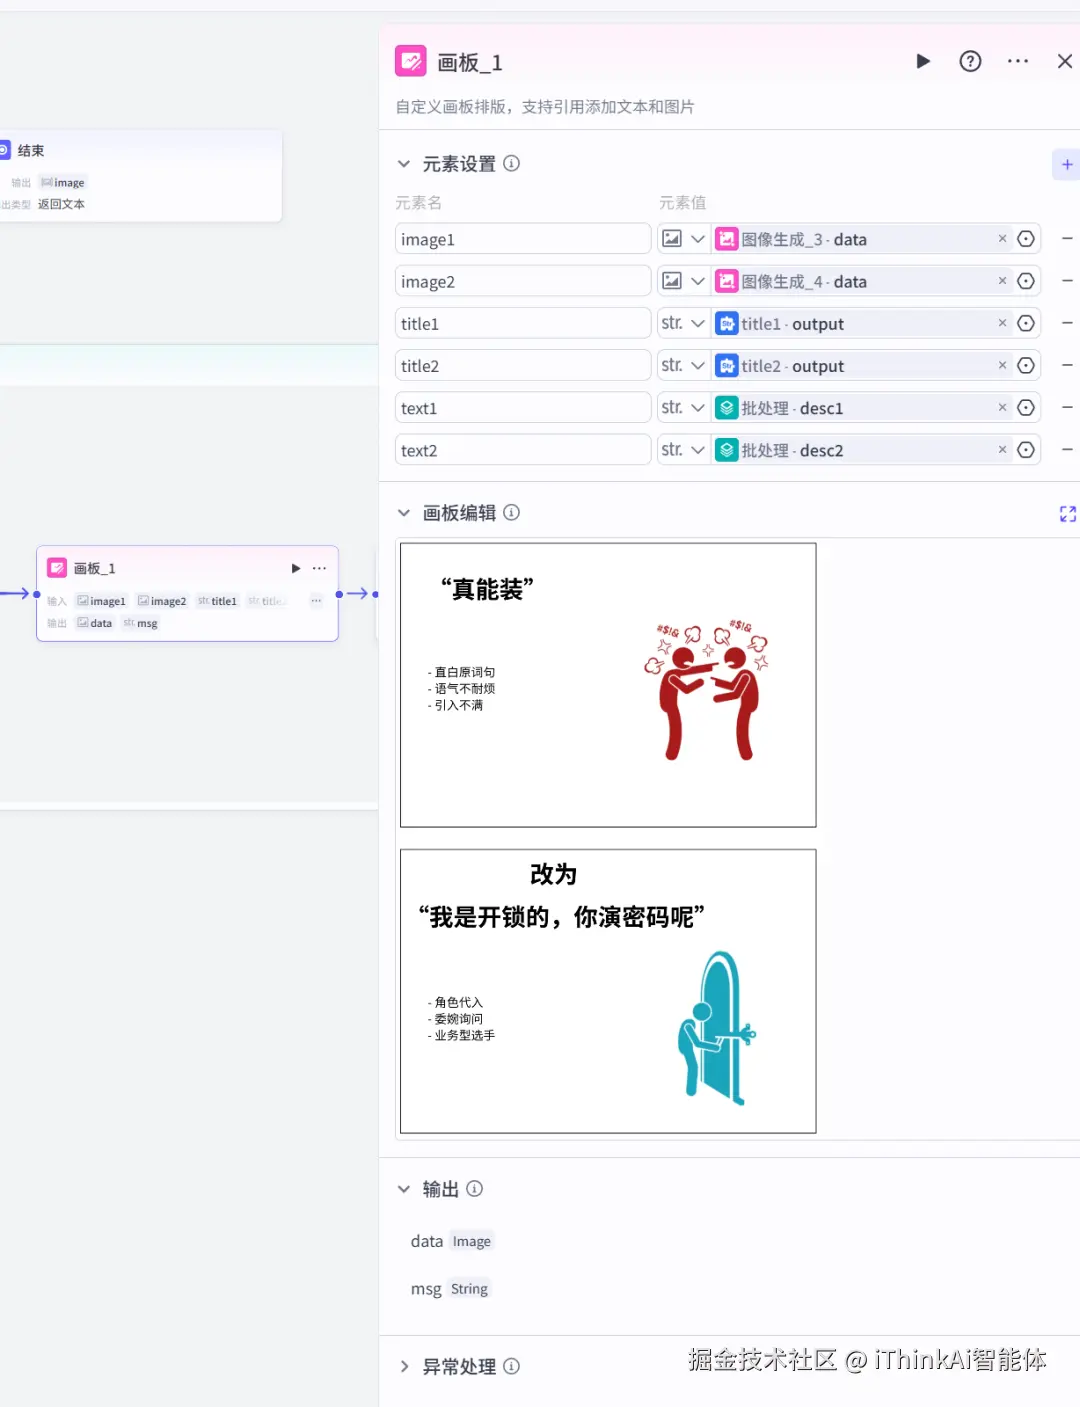Run the 画板_1 node via play icon
The width and height of the screenshot is (1080, 1407).
(x=922, y=61)
